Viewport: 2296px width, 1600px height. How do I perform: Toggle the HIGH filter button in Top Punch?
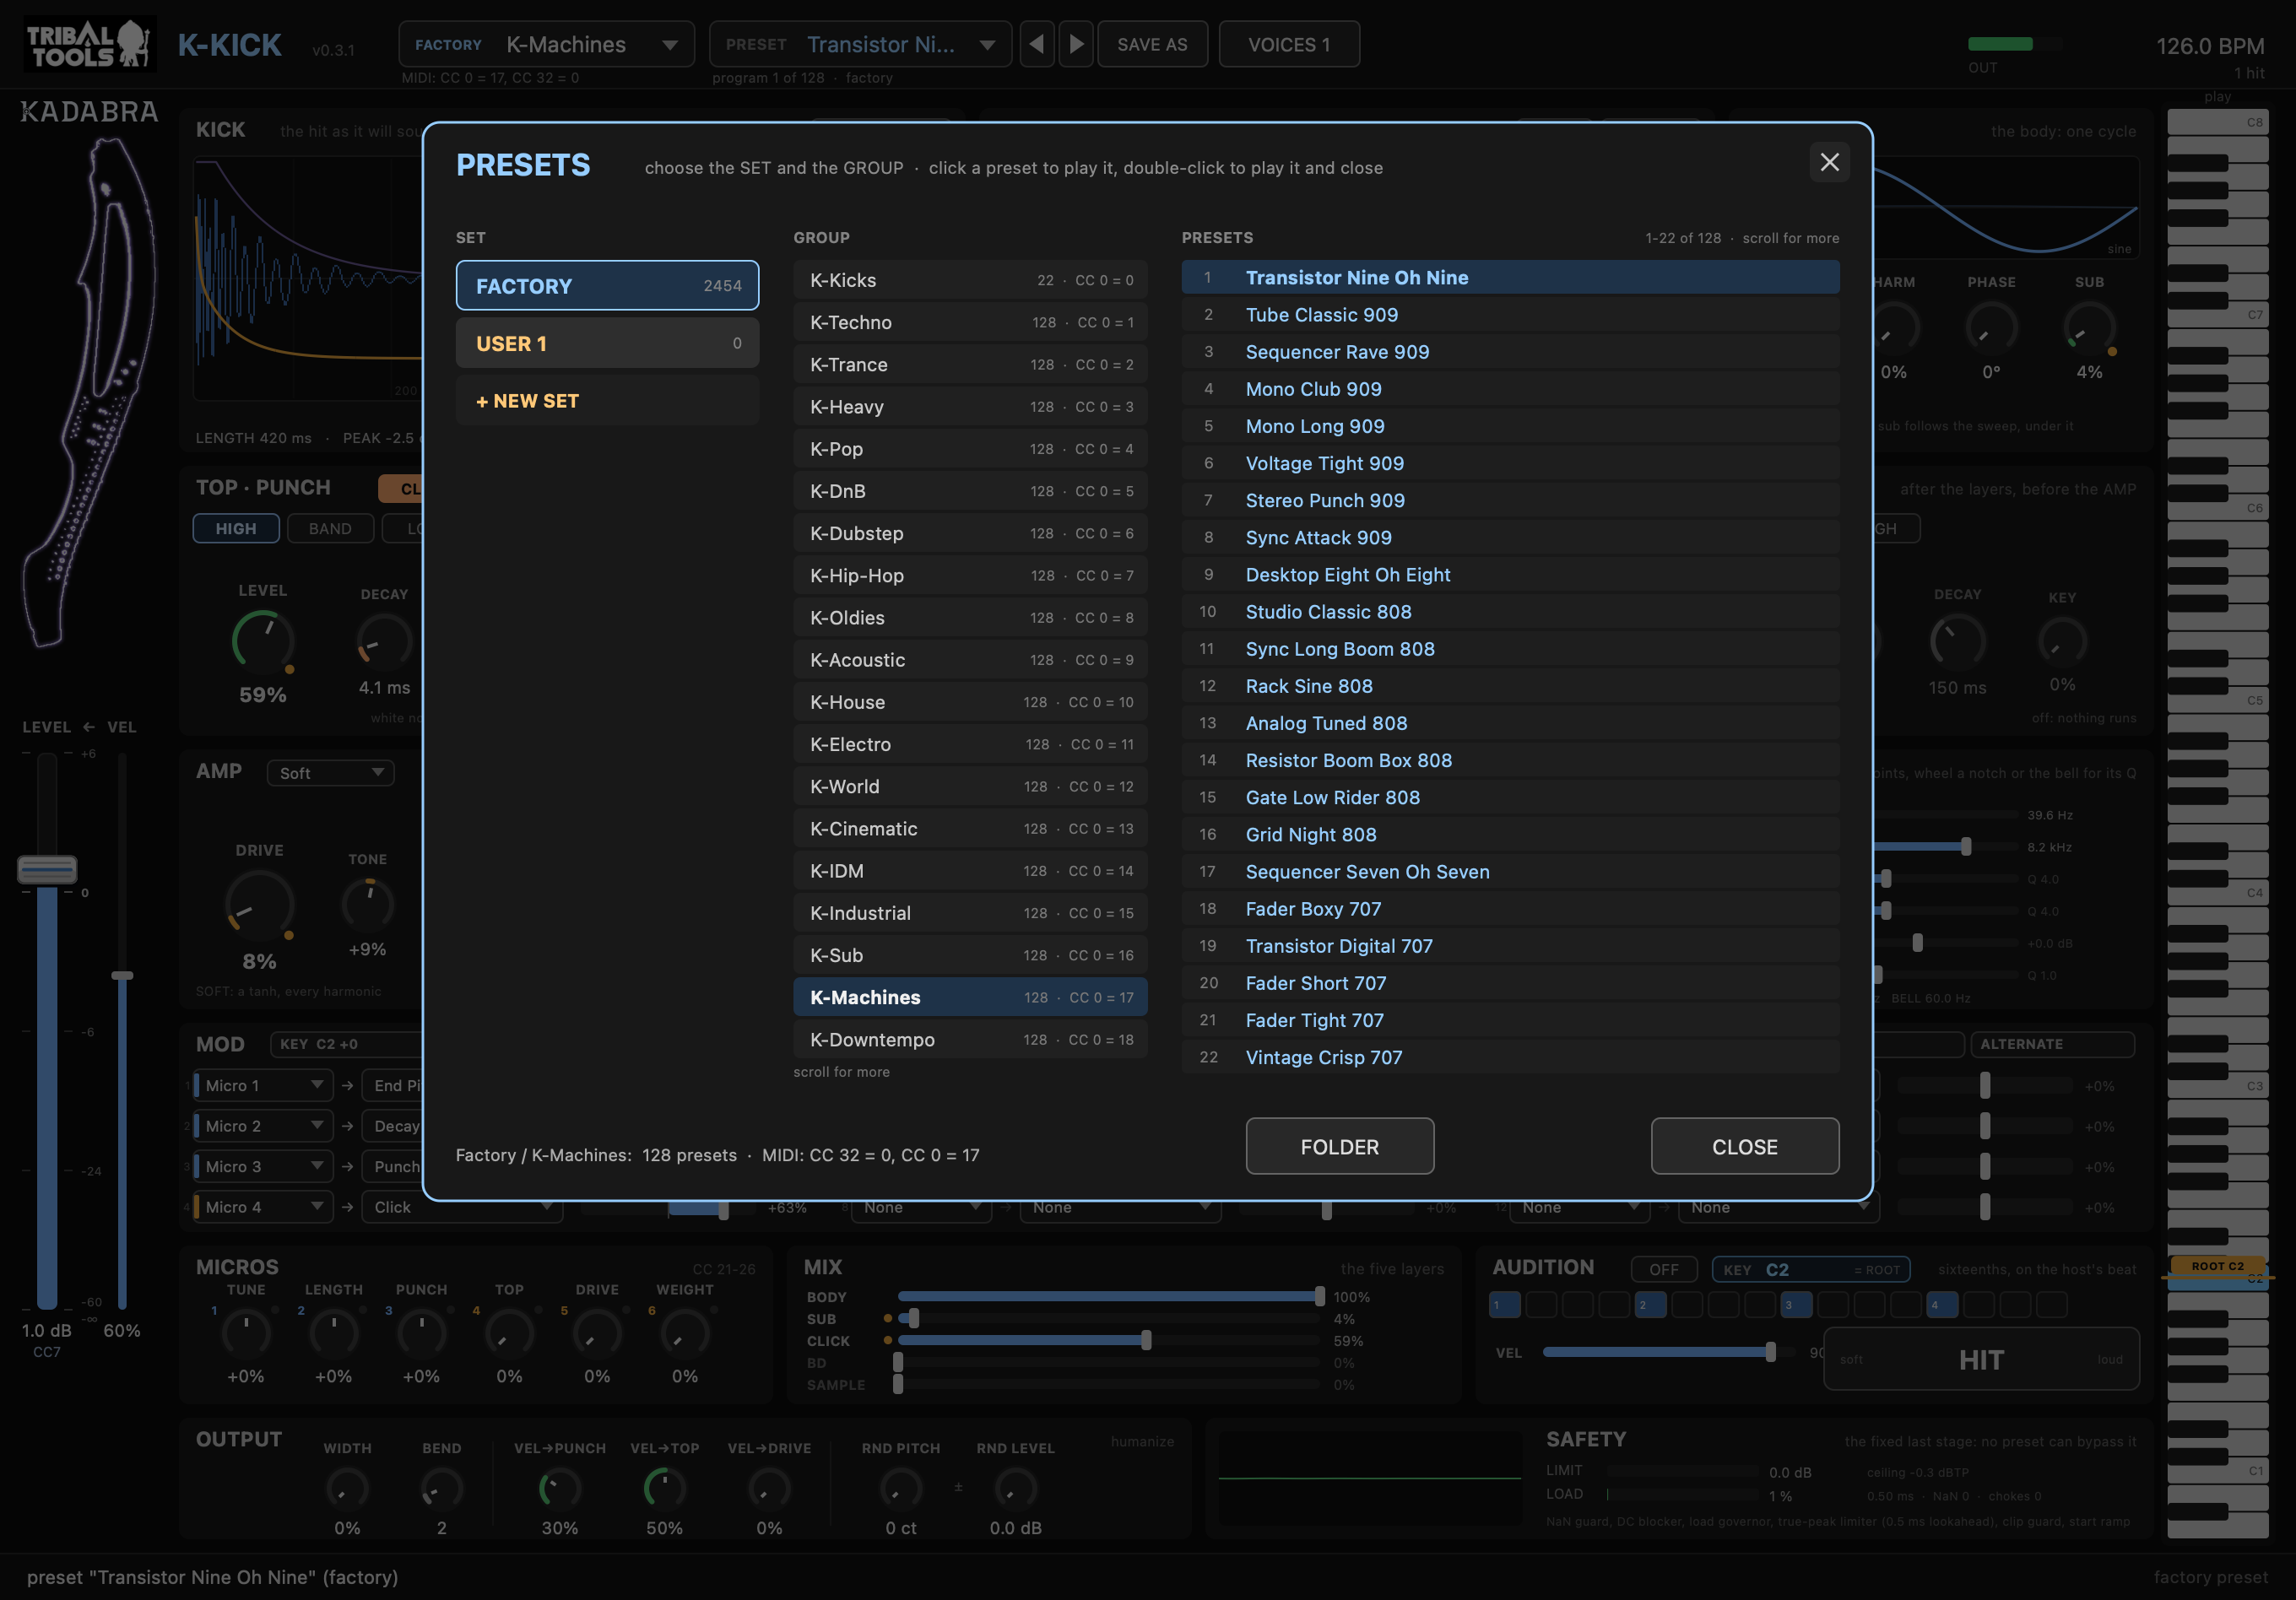tap(236, 528)
